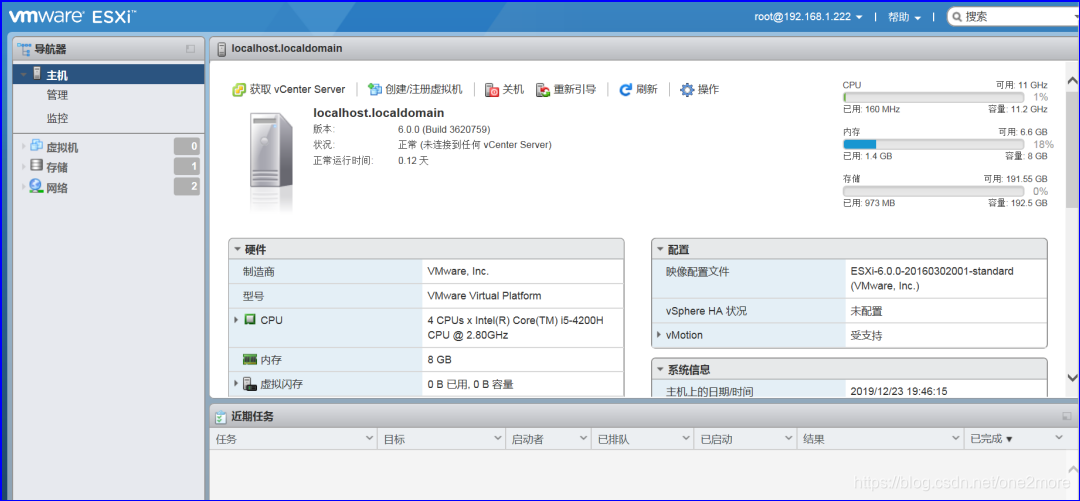Click the CPU usage bar

(x=933, y=97)
